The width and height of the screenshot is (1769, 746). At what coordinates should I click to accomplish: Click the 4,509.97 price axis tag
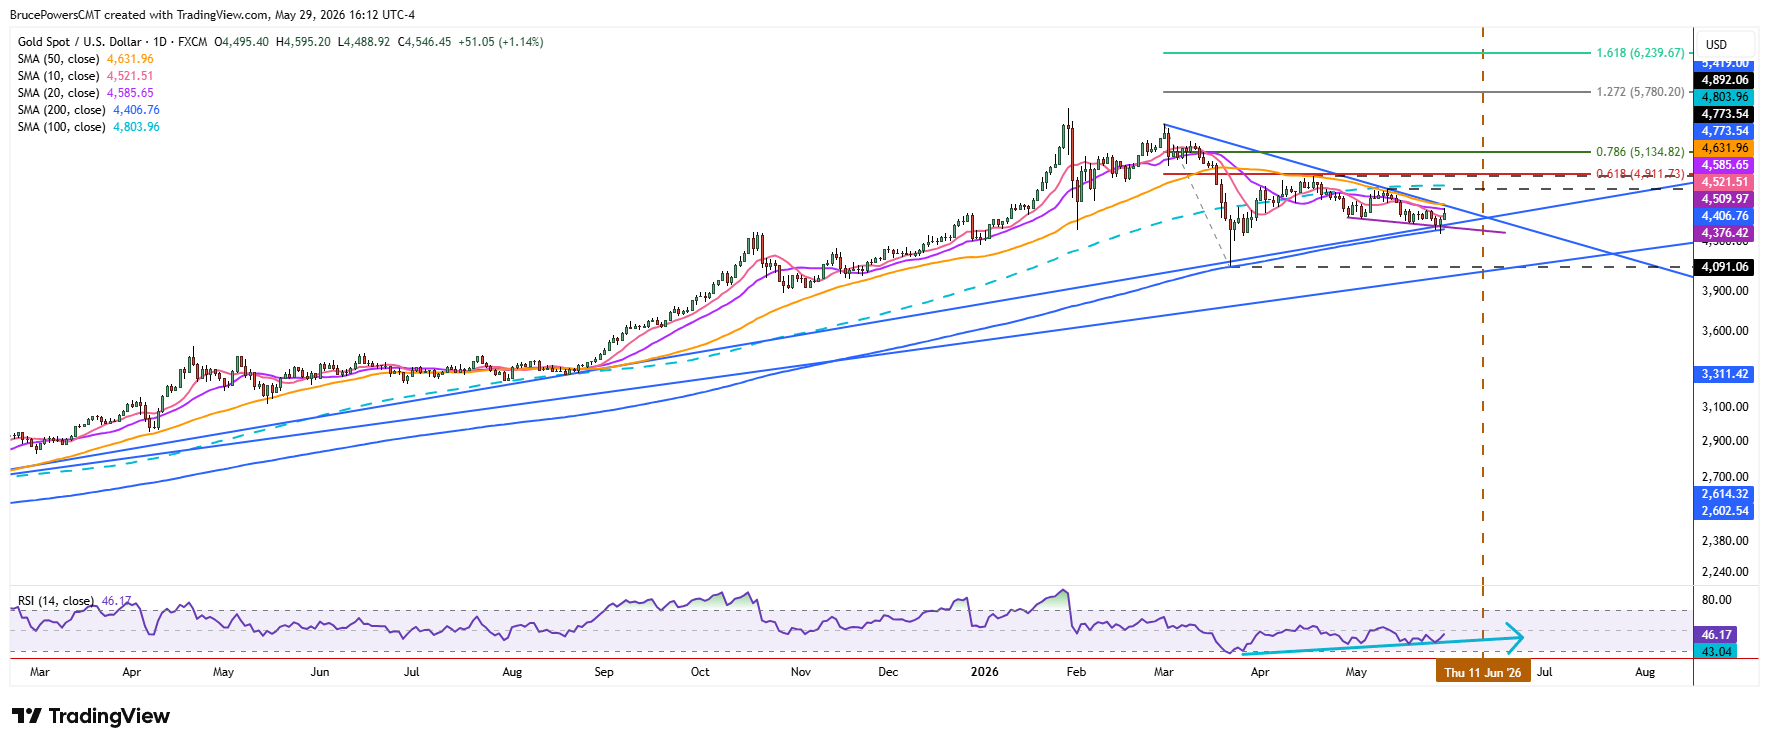pyautogui.click(x=1725, y=199)
